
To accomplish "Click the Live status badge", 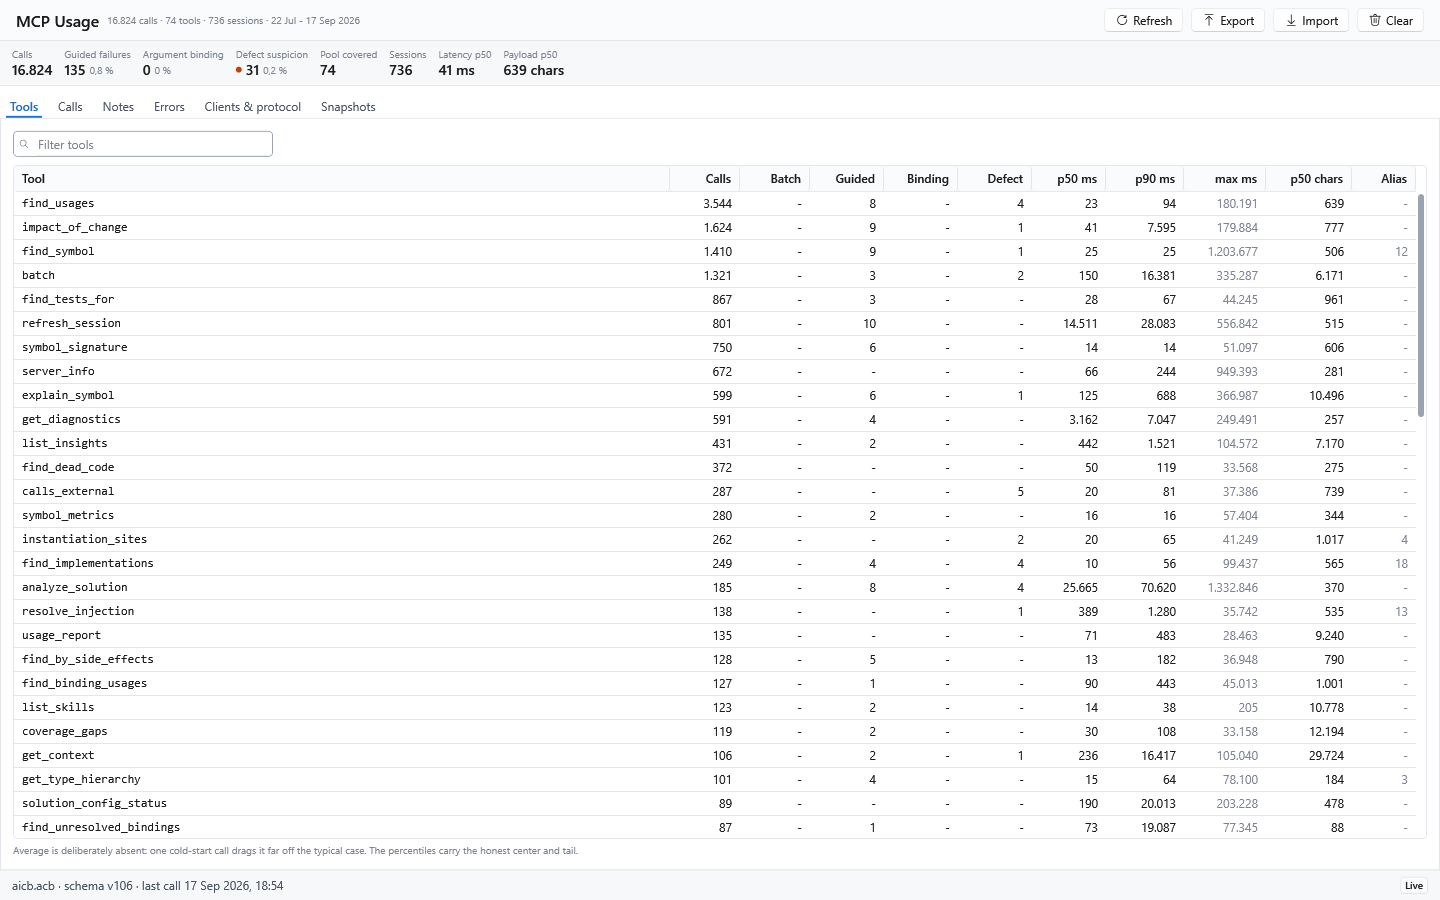I will tap(1414, 885).
